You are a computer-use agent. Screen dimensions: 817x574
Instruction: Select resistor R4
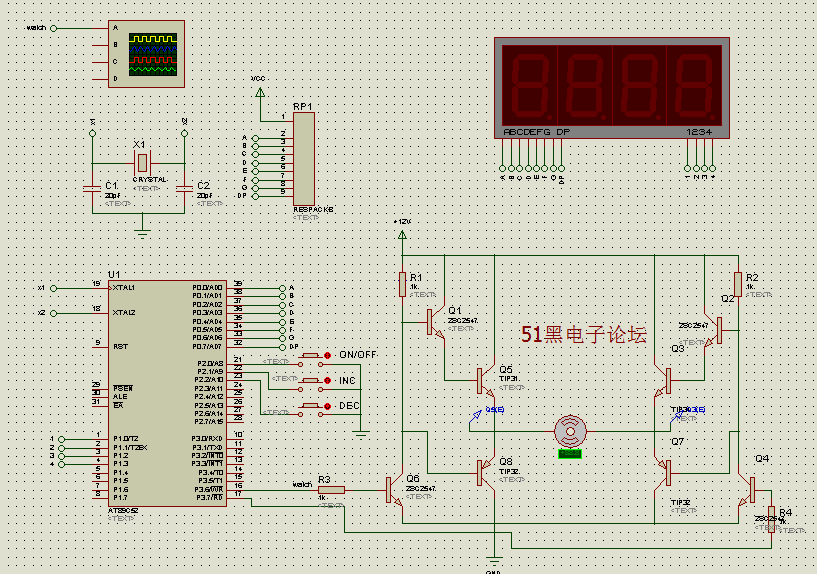click(771, 519)
